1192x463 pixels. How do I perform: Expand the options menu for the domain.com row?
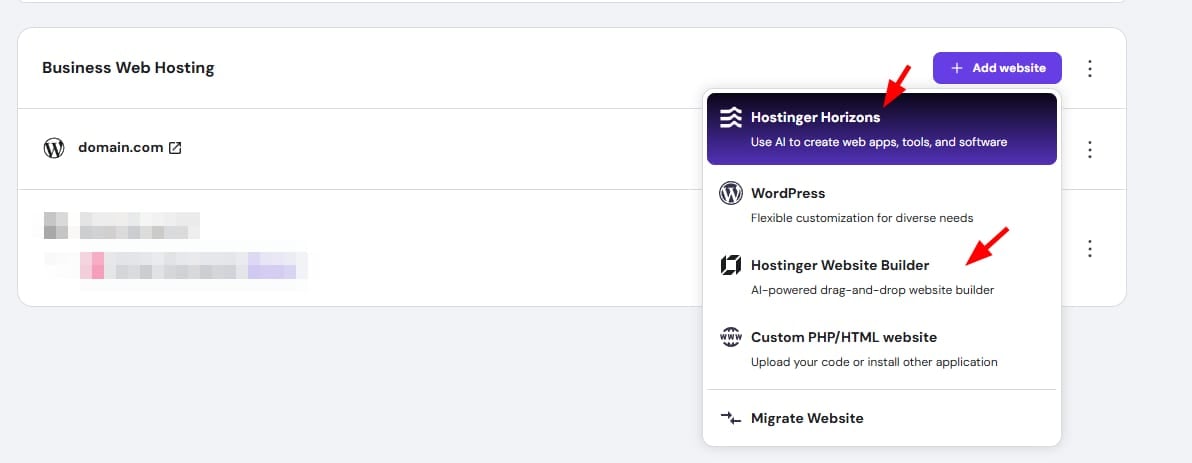tap(1090, 149)
